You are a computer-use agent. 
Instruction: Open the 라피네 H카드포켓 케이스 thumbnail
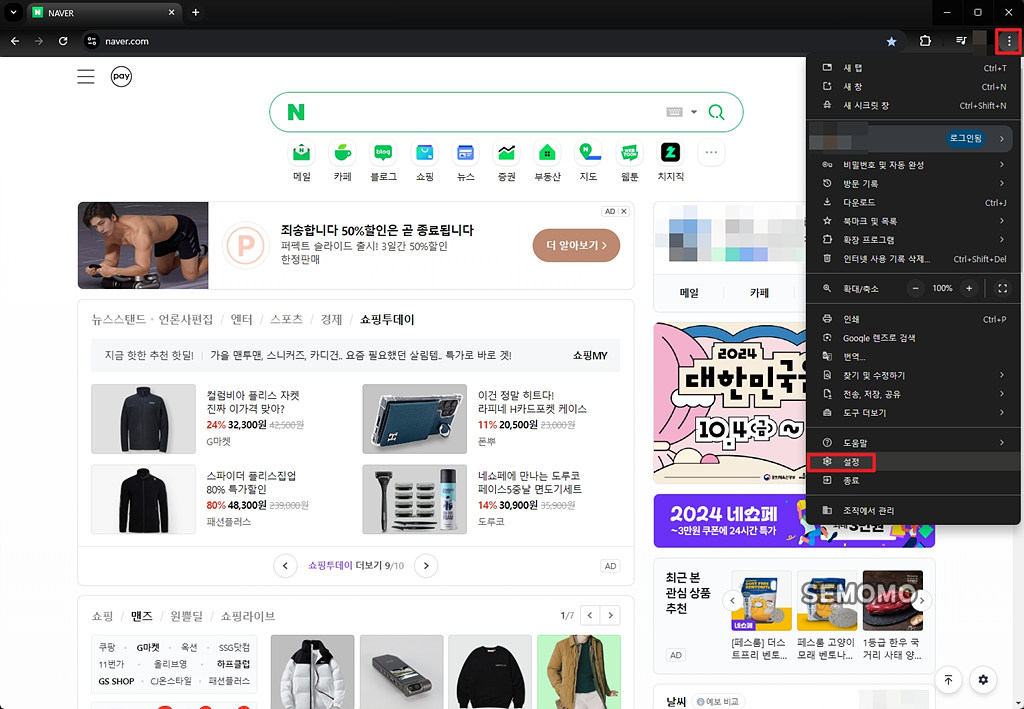[x=414, y=418]
